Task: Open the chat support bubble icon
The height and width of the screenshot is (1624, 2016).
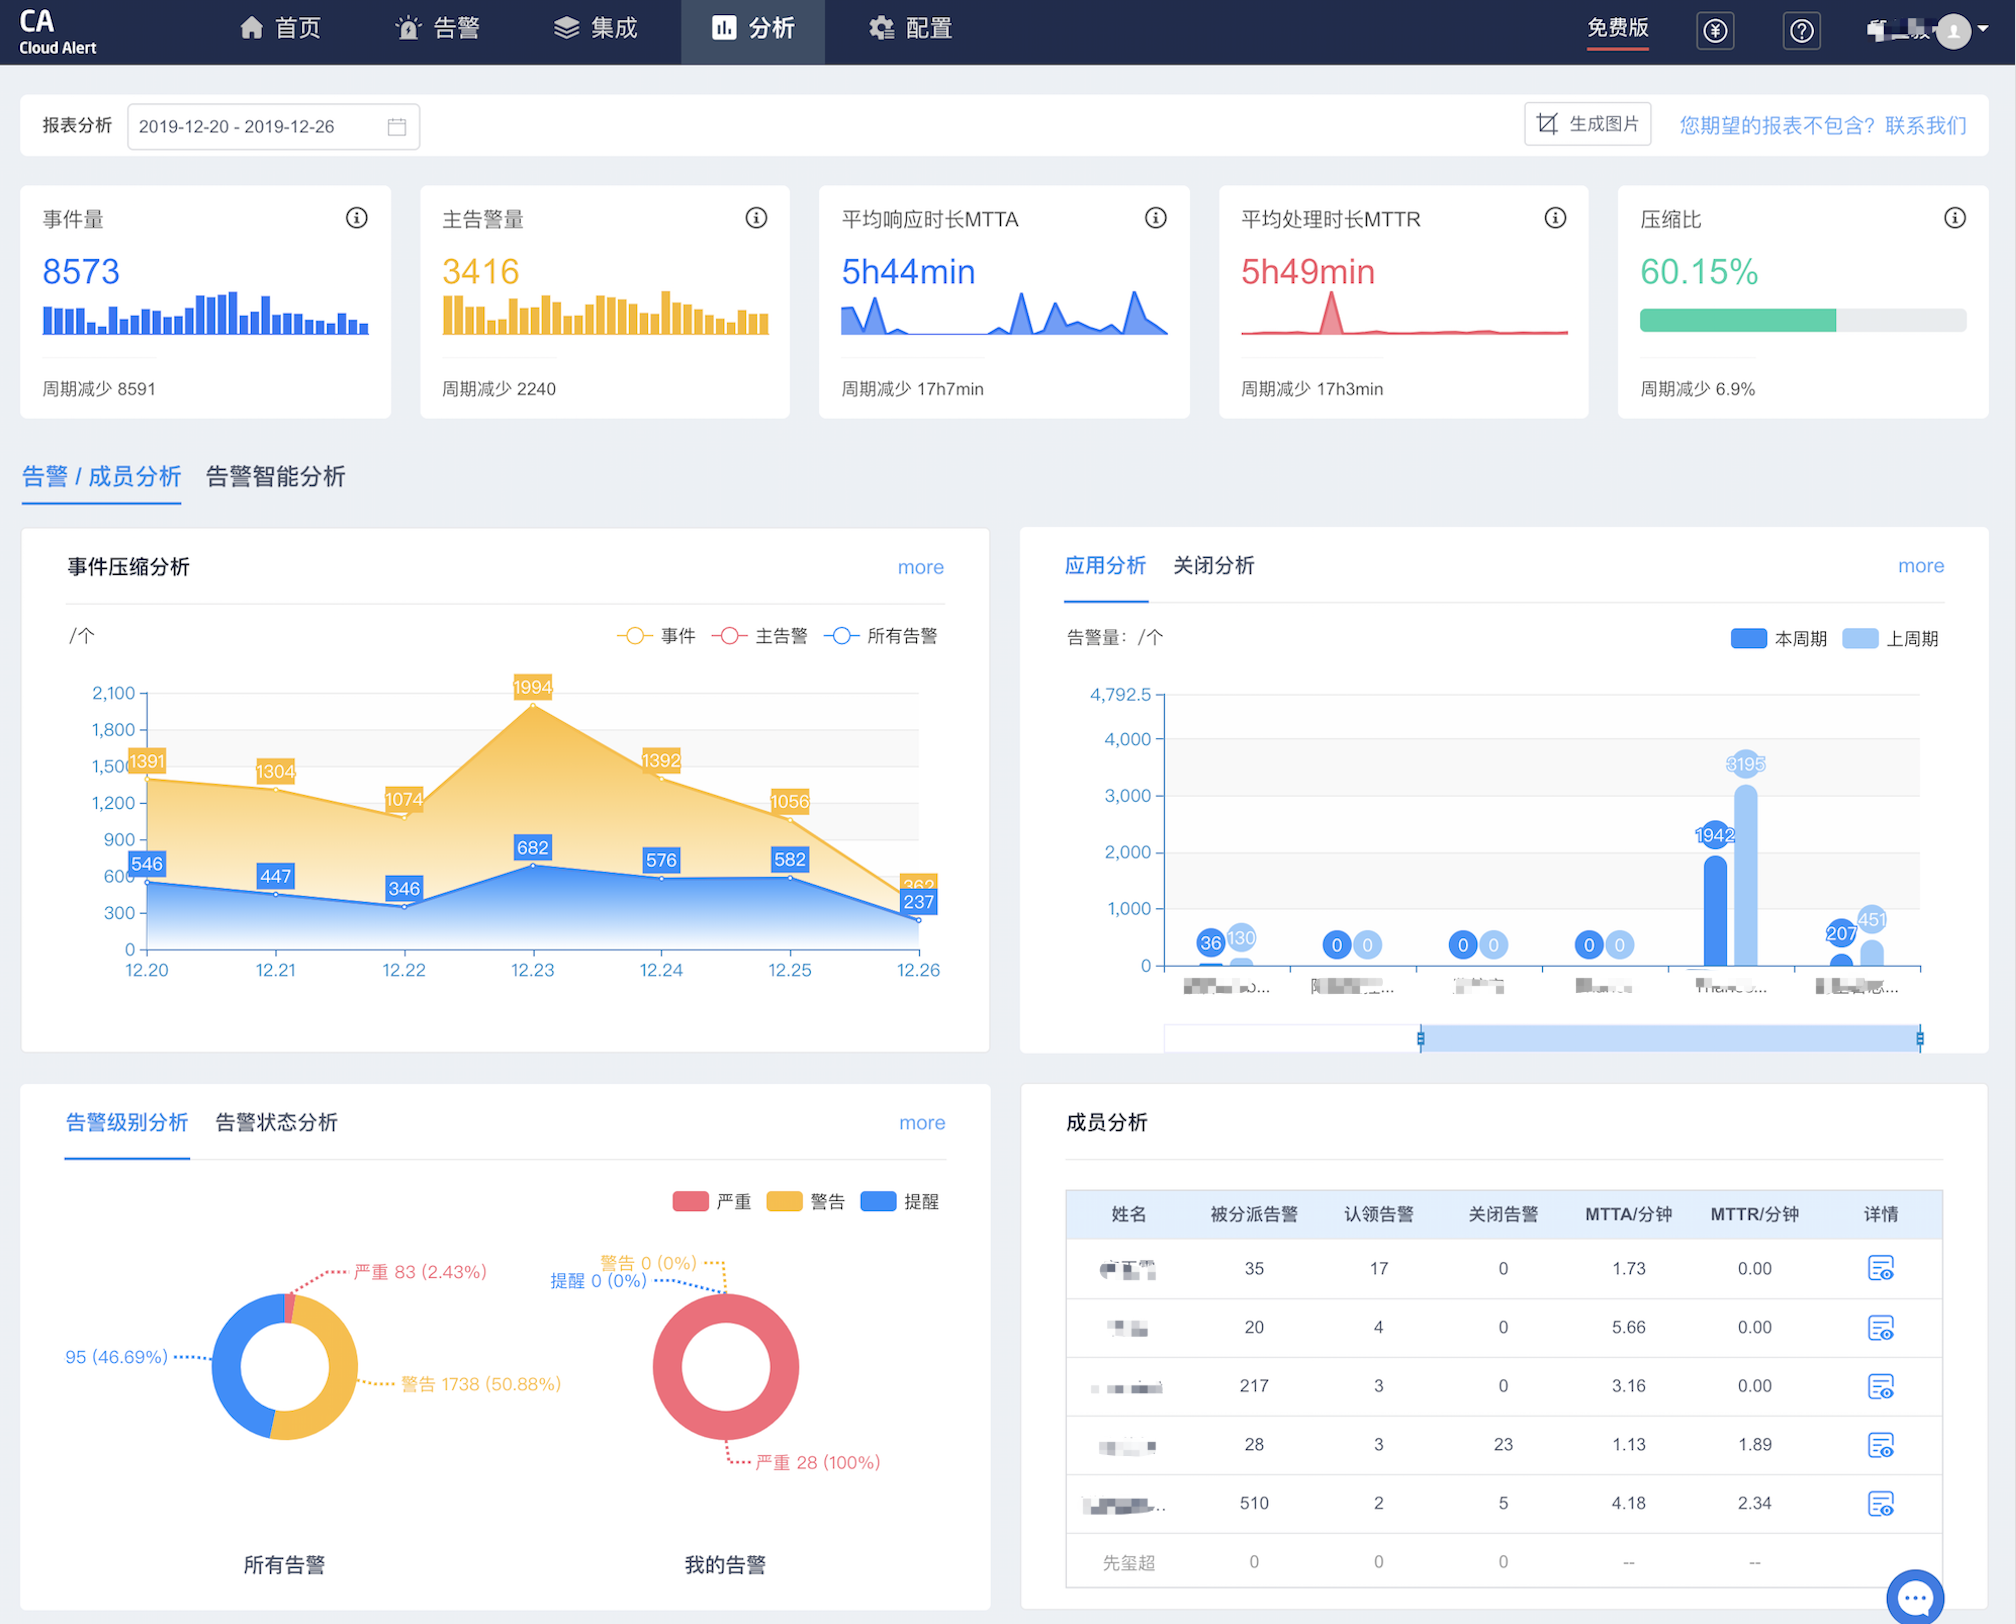Action: click(x=1914, y=1597)
